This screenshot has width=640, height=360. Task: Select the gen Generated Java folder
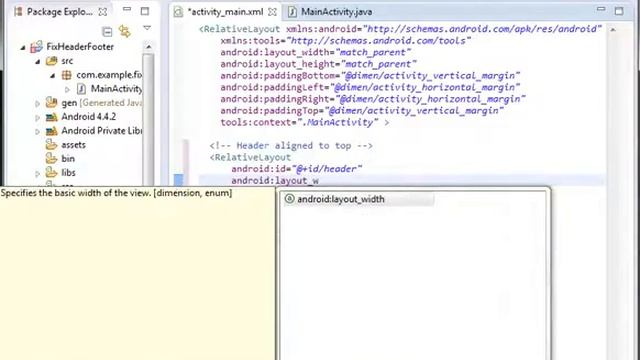(x=102, y=103)
